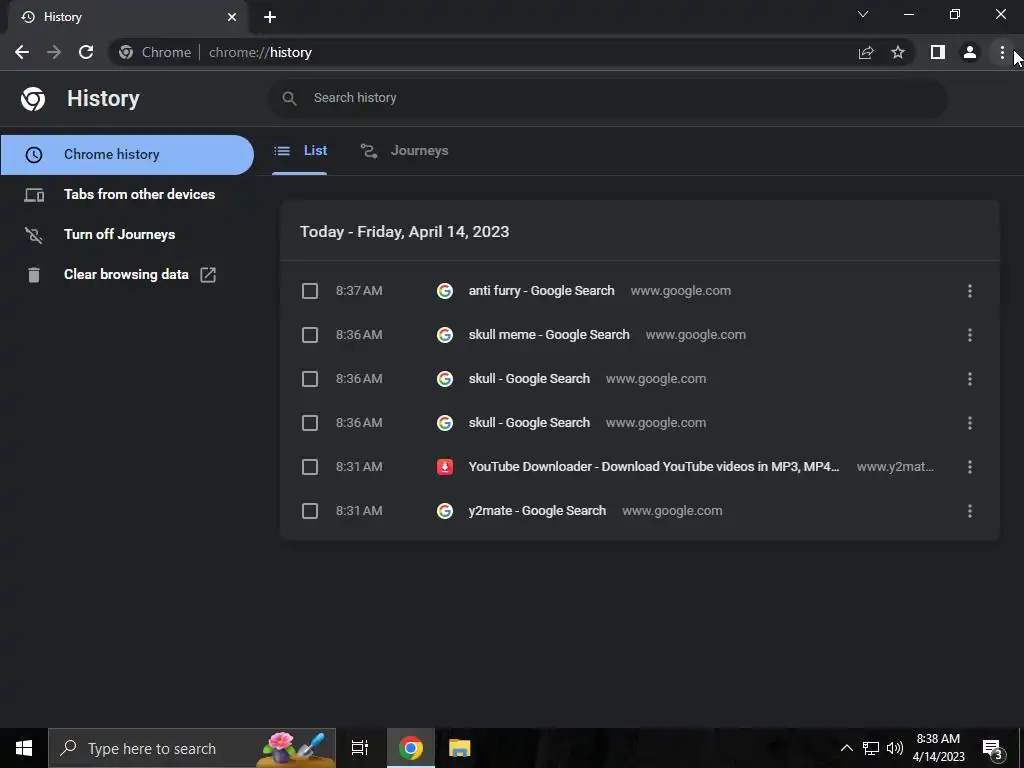Check the YouTube Downloader history entry
Screen dimensions: 1024x768
(310, 467)
